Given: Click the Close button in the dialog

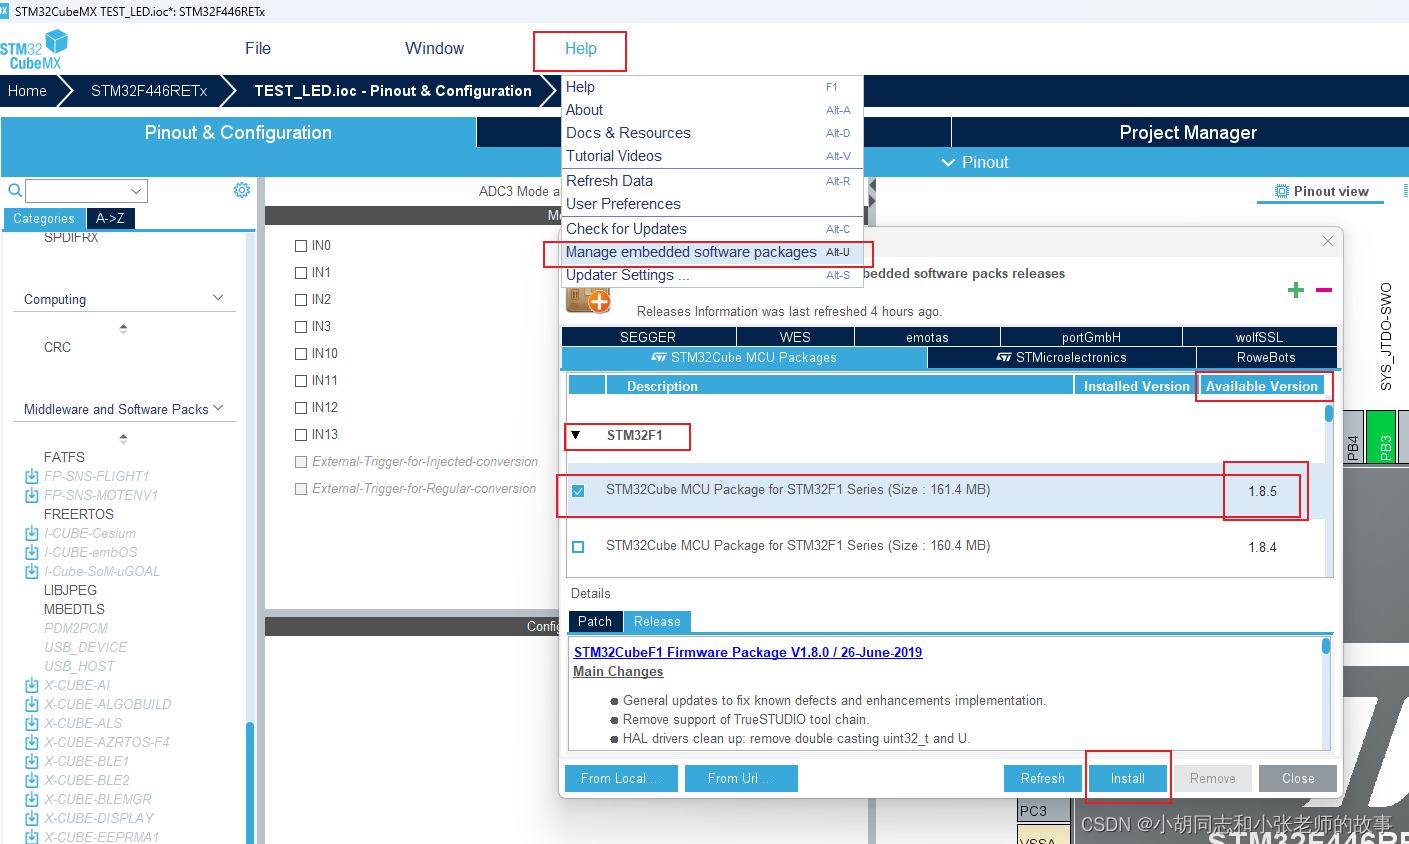Looking at the screenshot, I should pos(1298,778).
